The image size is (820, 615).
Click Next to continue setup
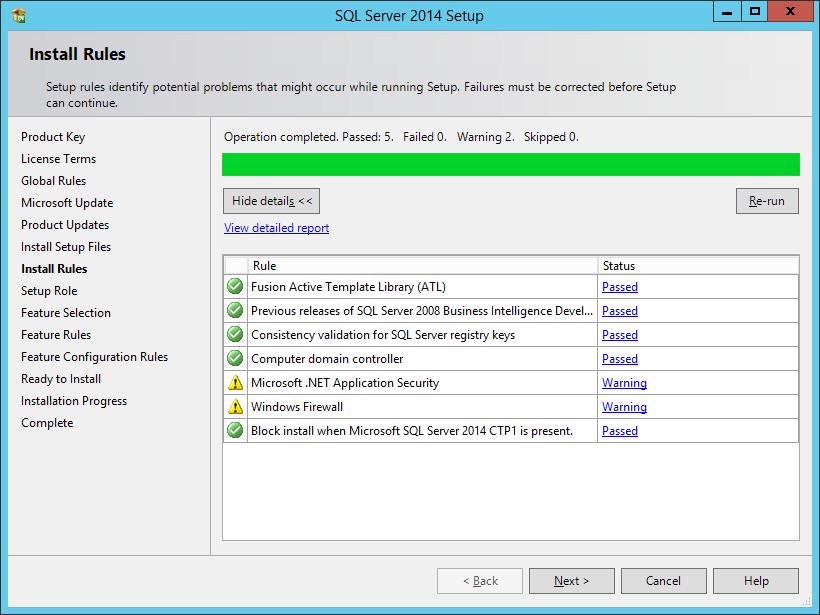[x=571, y=581]
